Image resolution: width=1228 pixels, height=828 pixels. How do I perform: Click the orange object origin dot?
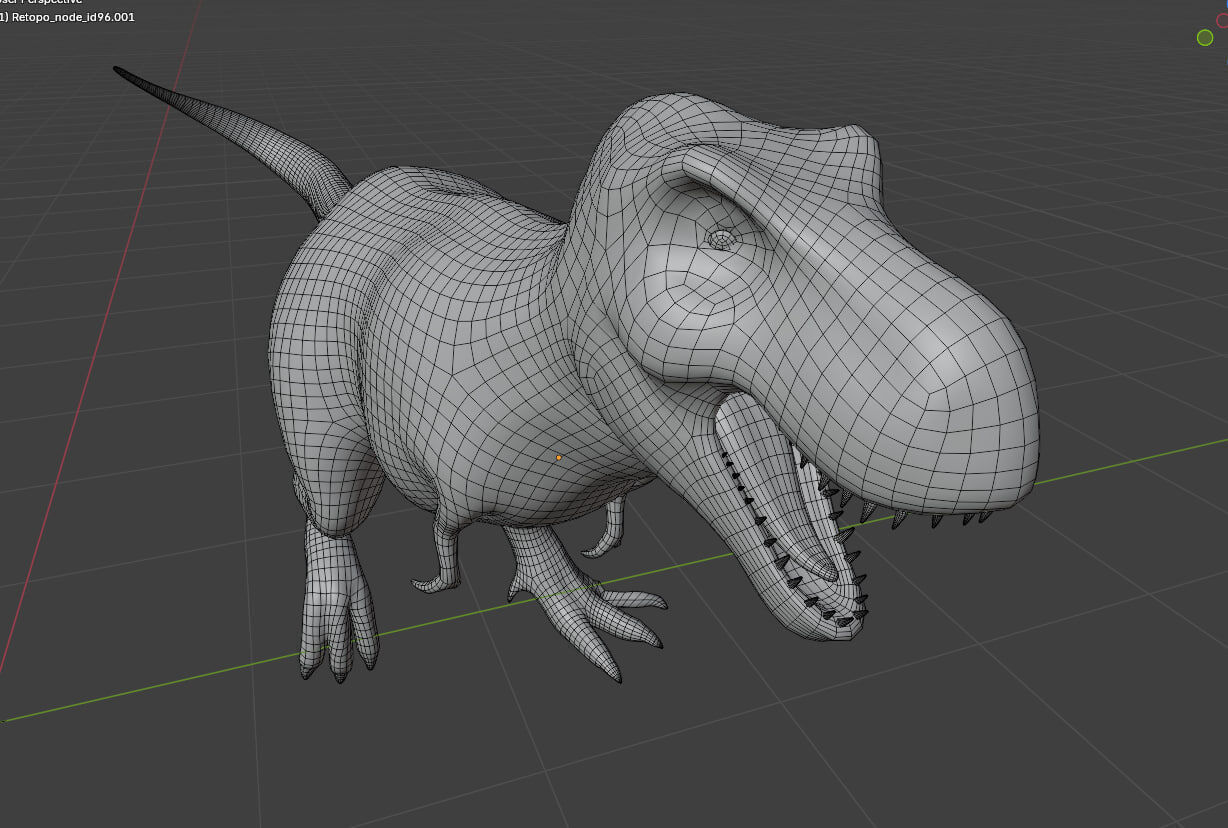[558, 457]
